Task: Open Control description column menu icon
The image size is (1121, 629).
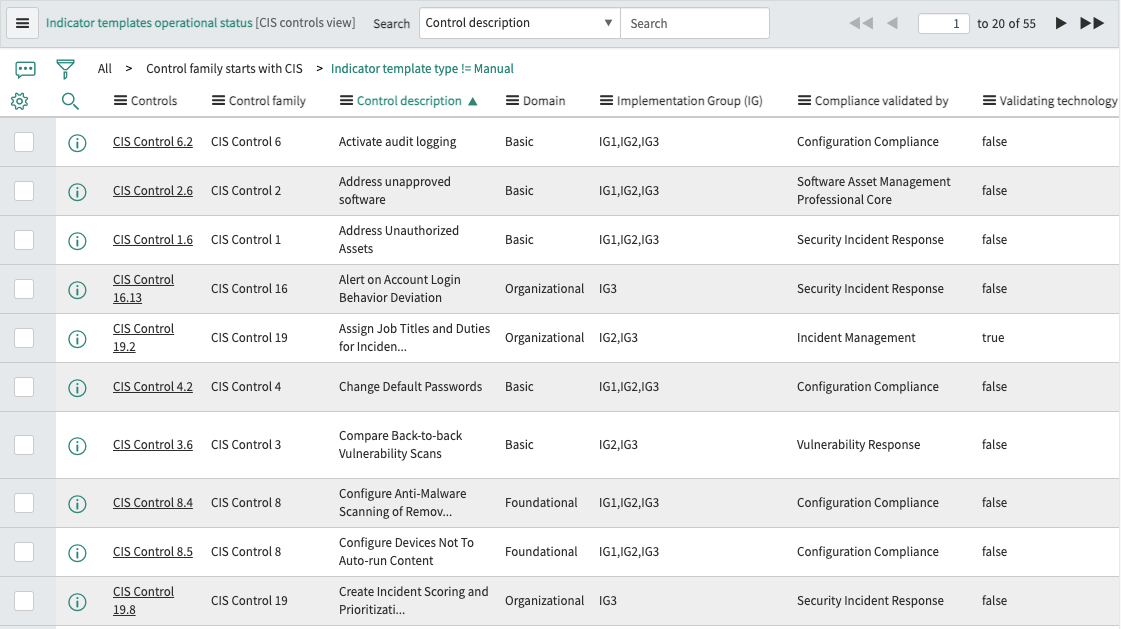Action: pyautogui.click(x=346, y=101)
